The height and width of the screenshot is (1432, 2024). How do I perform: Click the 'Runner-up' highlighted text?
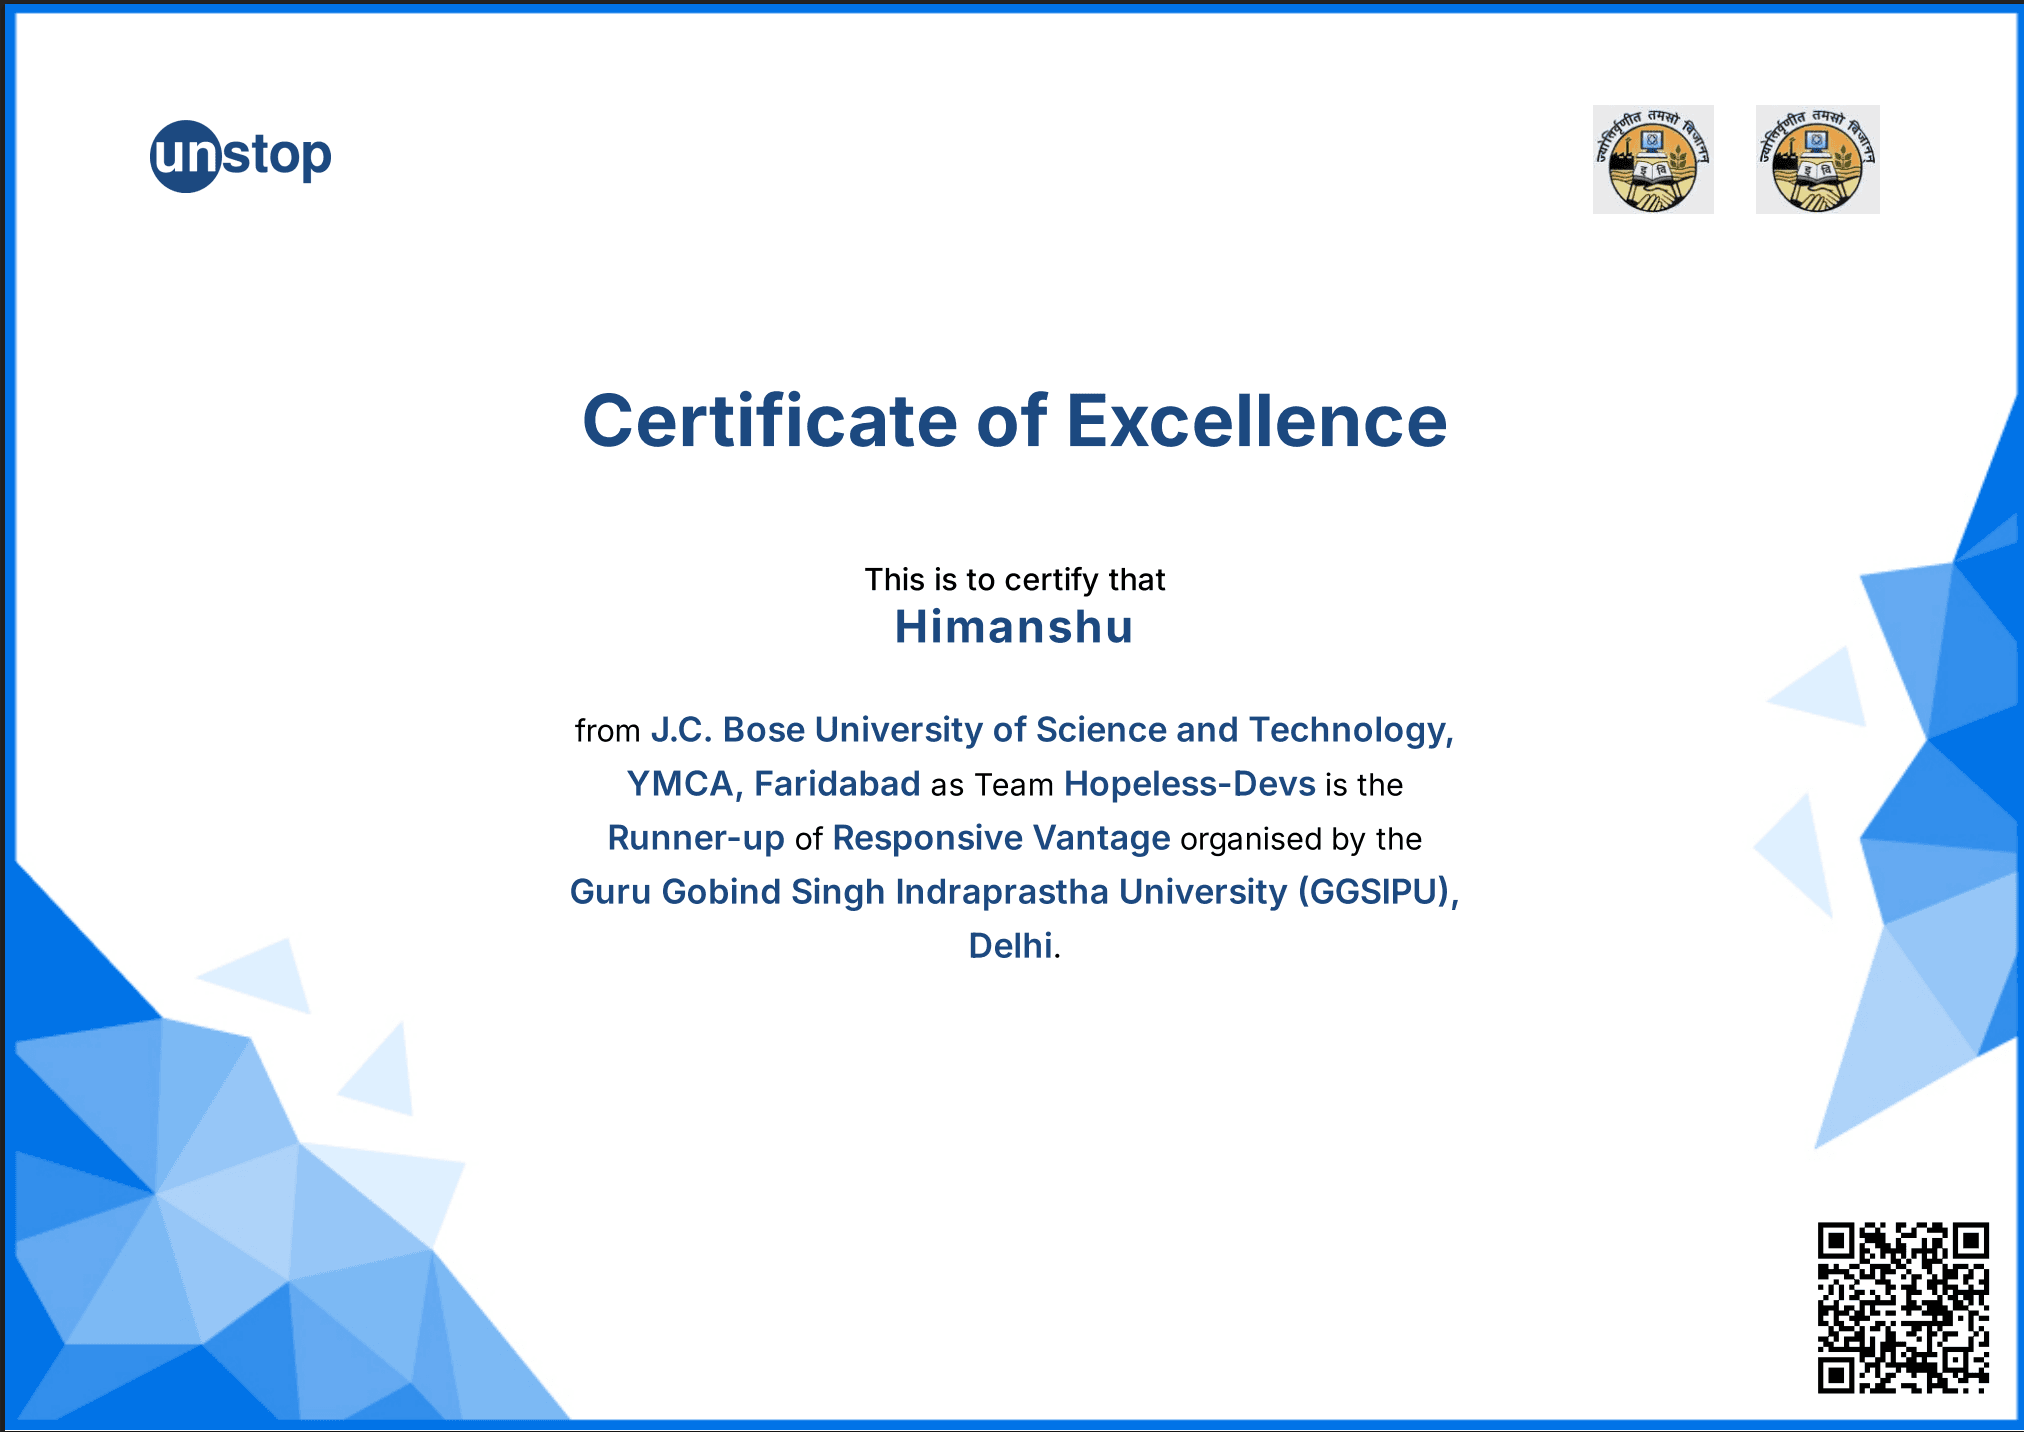point(695,838)
